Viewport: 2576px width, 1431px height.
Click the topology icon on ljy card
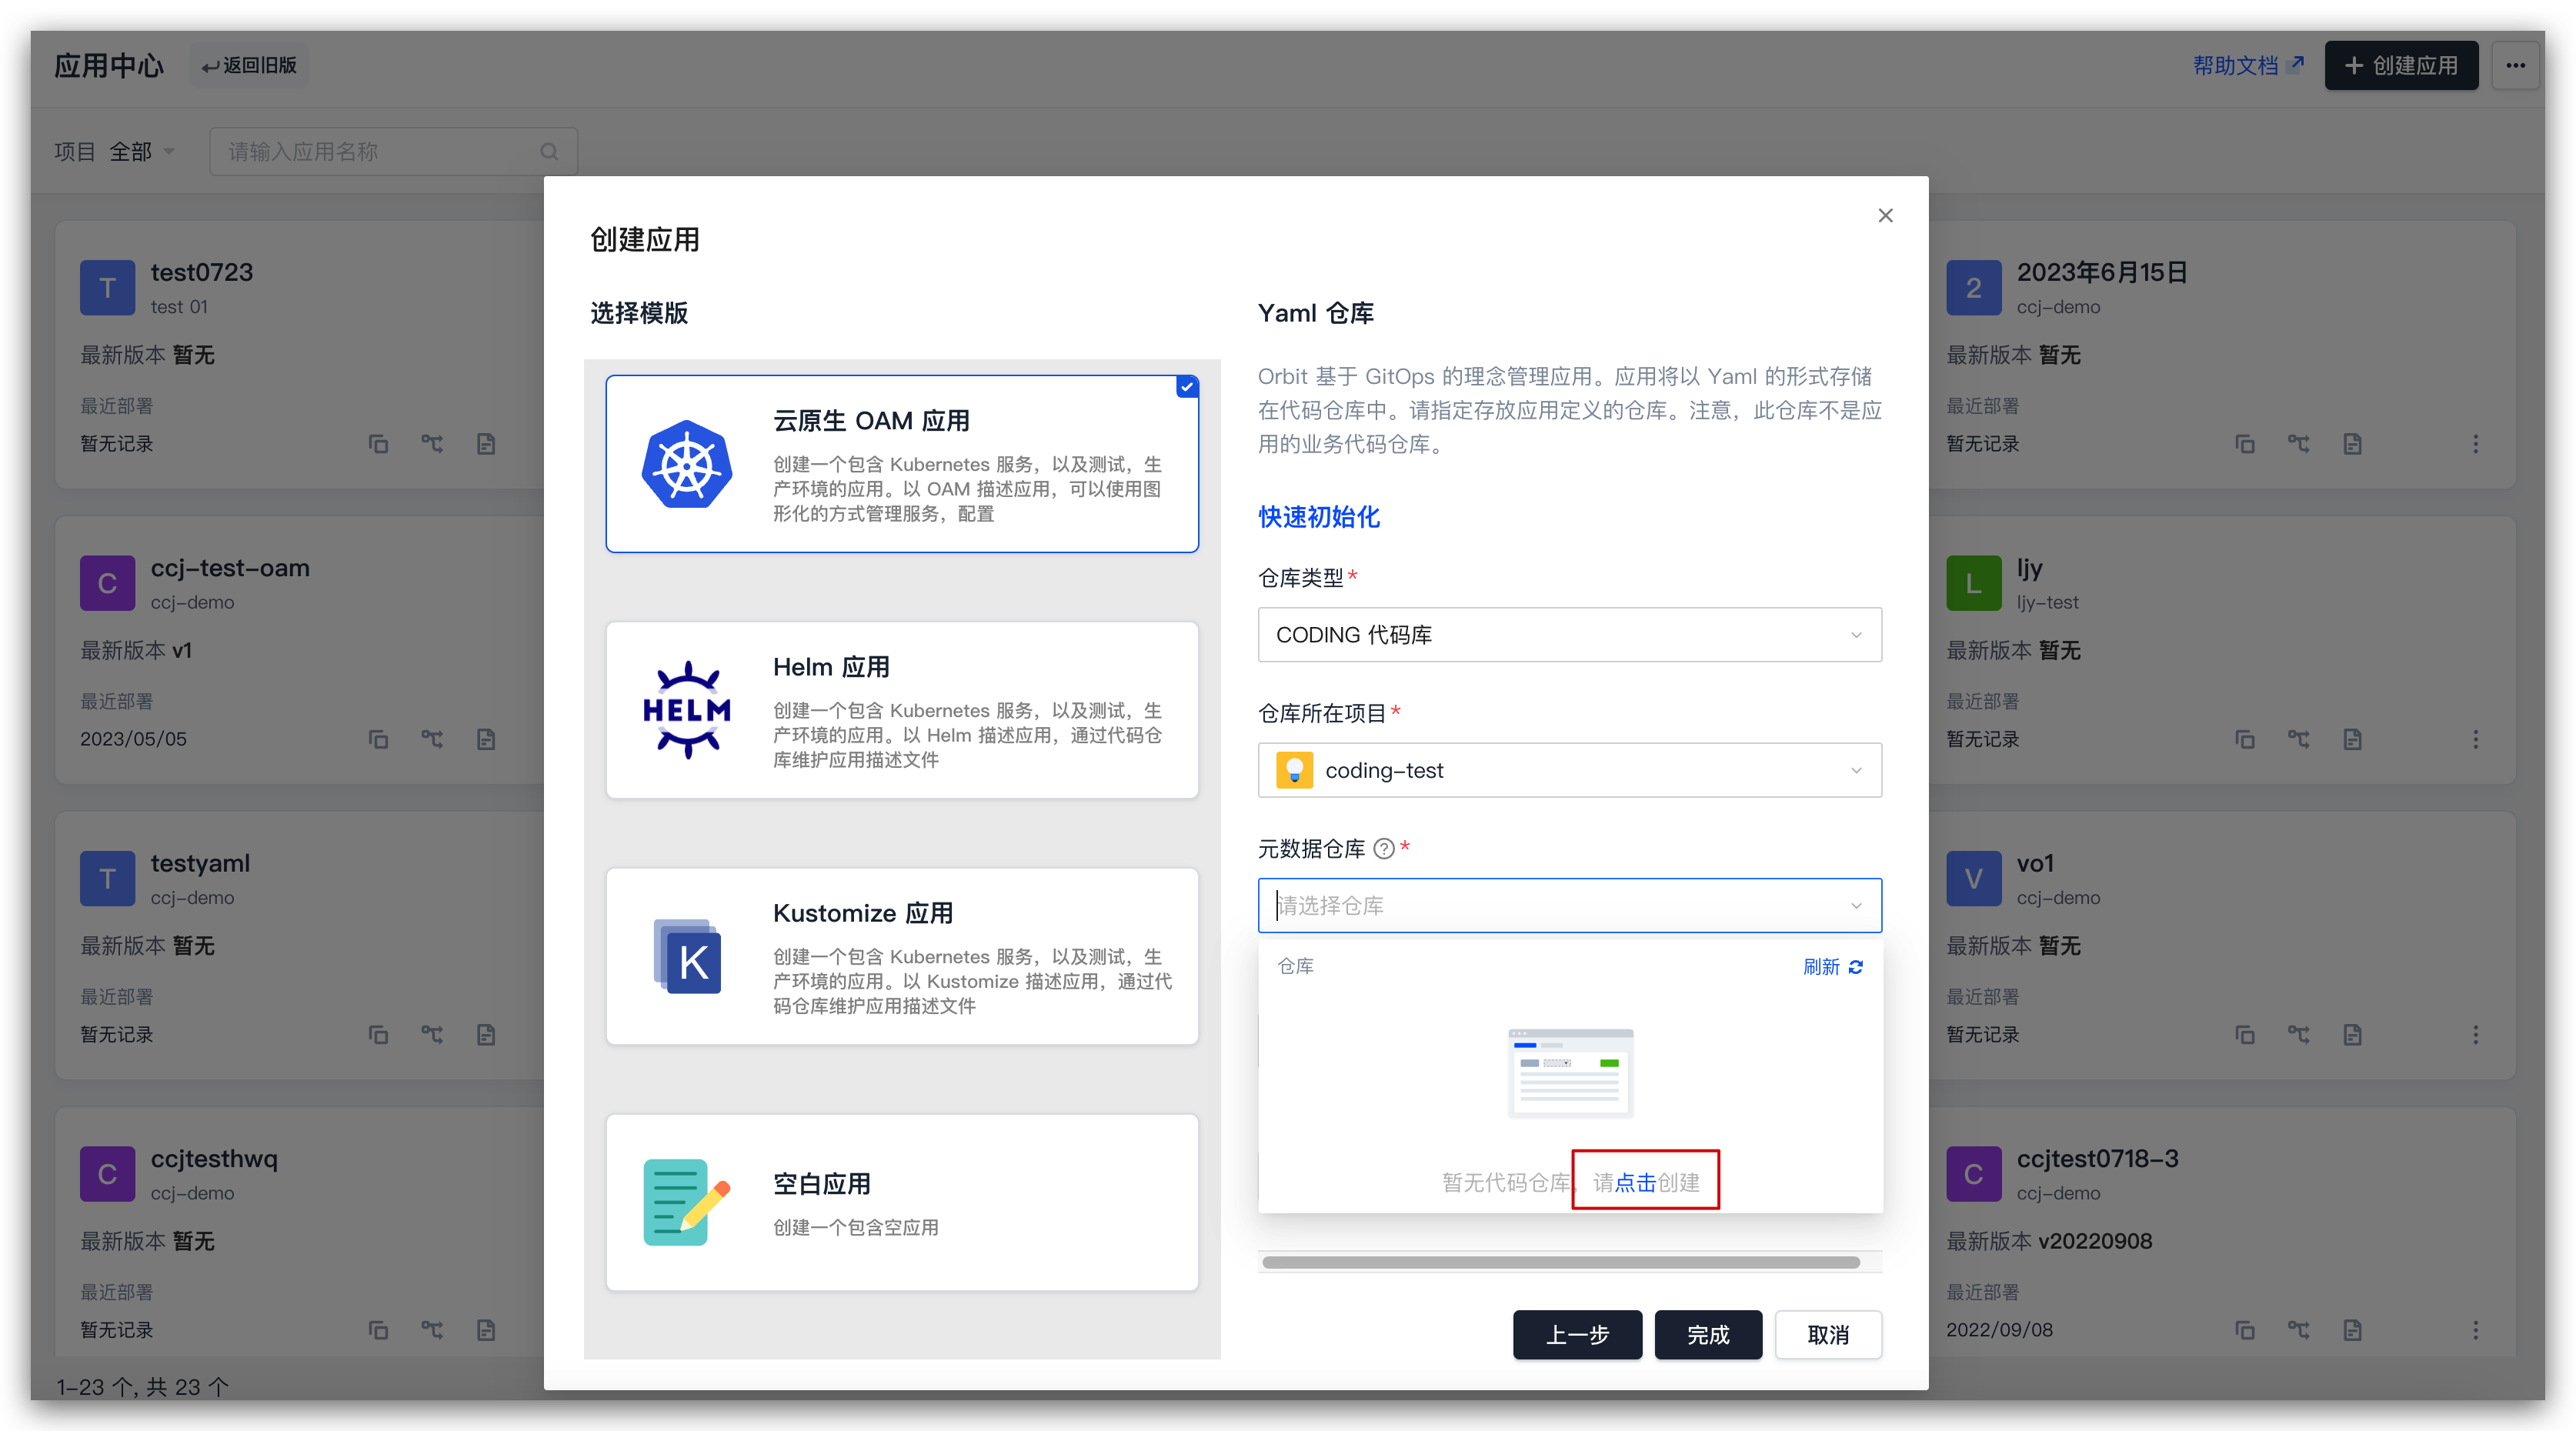pyautogui.click(x=2299, y=739)
